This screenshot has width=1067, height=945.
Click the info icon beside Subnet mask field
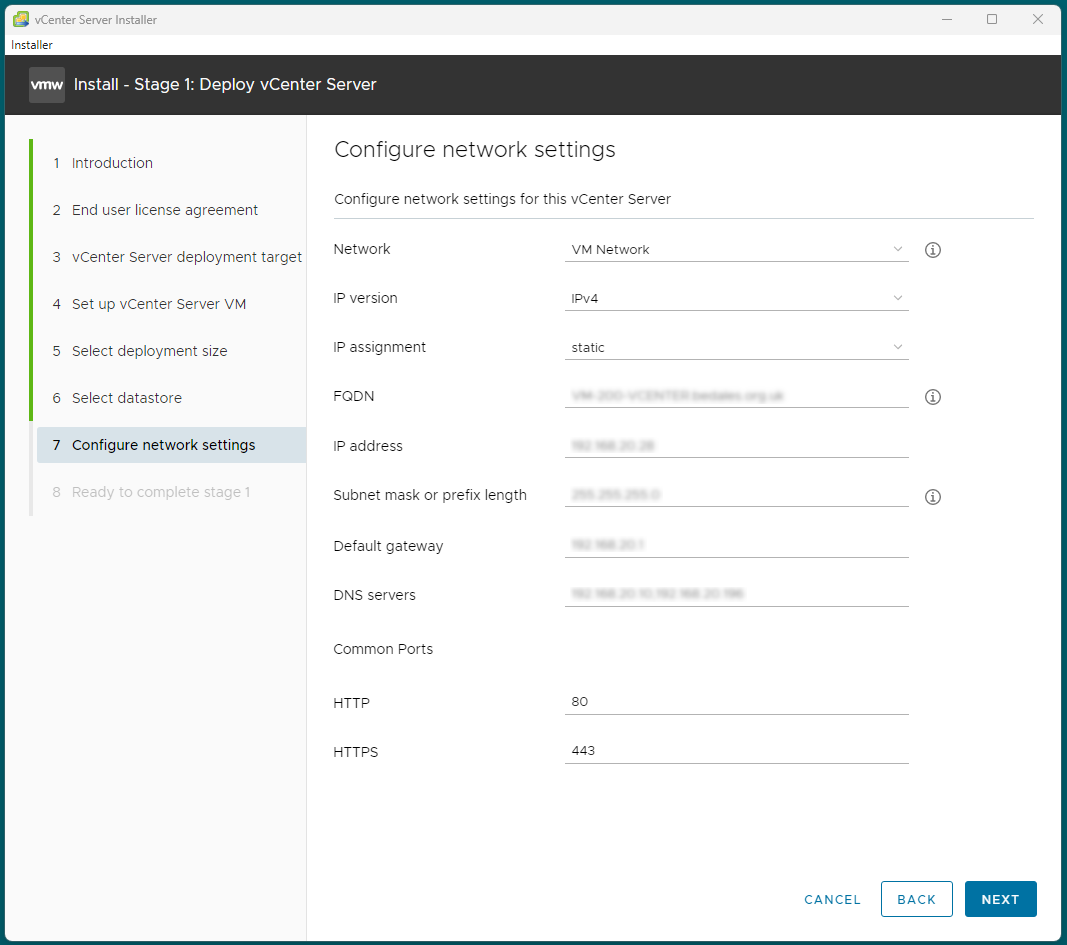click(932, 497)
